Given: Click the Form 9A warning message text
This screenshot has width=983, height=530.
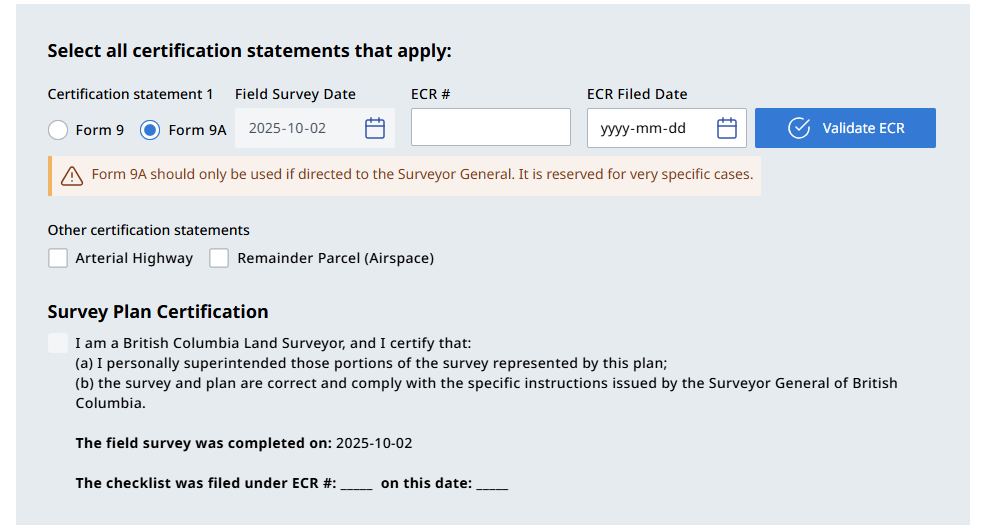Looking at the screenshot, I should pos(421,175).
